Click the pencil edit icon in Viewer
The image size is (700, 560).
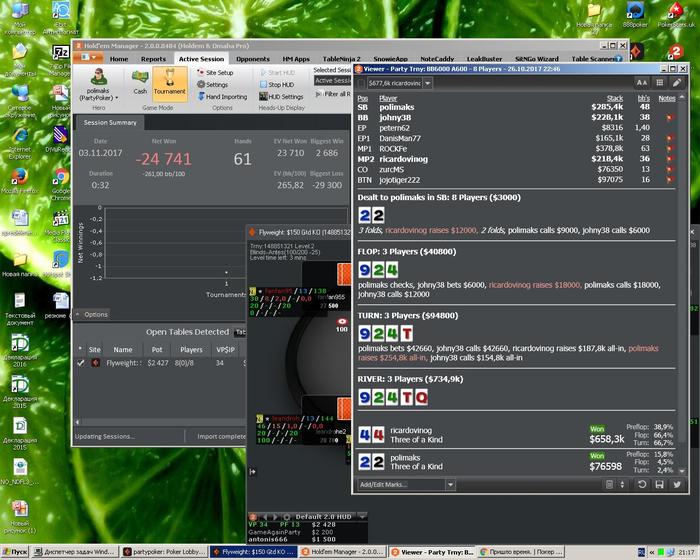pyautogui.click(x=677, y=83)
